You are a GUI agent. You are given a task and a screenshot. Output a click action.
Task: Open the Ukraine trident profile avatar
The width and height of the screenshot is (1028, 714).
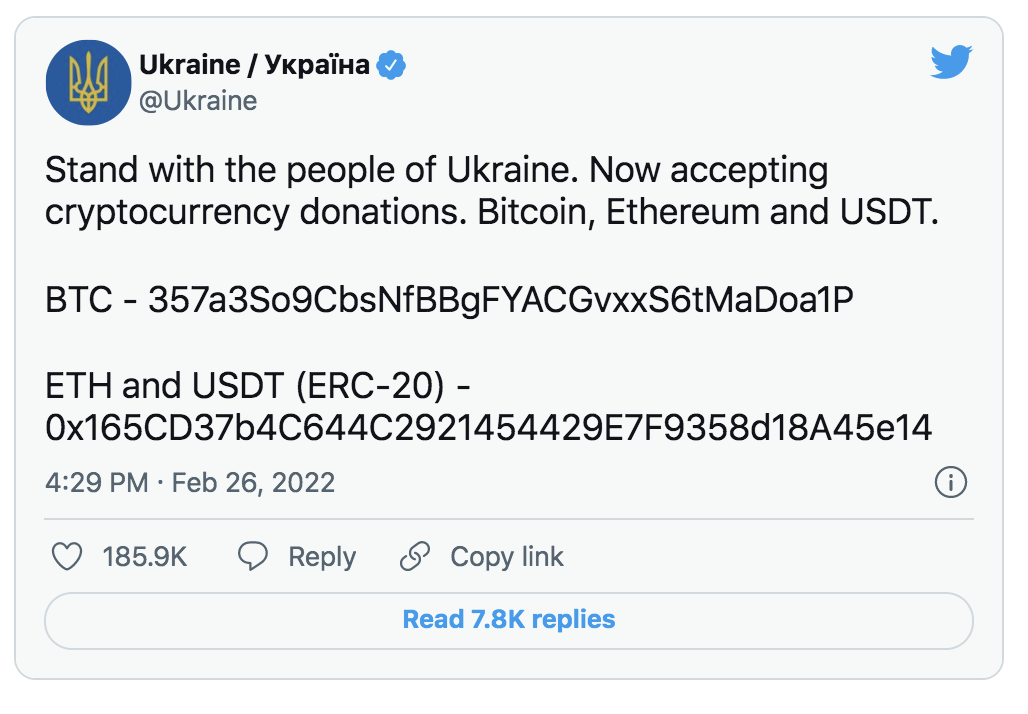[88, 83]
